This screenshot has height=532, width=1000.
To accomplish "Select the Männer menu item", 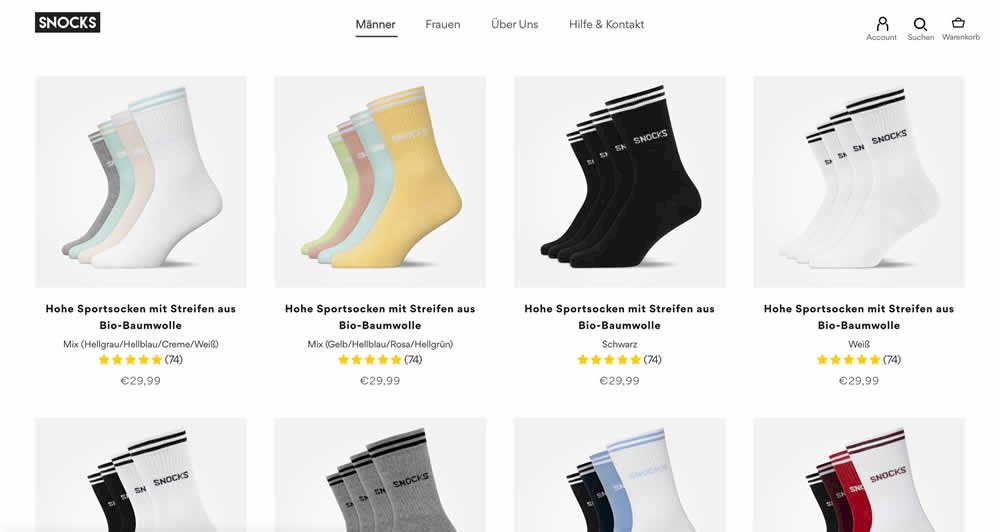I will (x=376, y=24).
